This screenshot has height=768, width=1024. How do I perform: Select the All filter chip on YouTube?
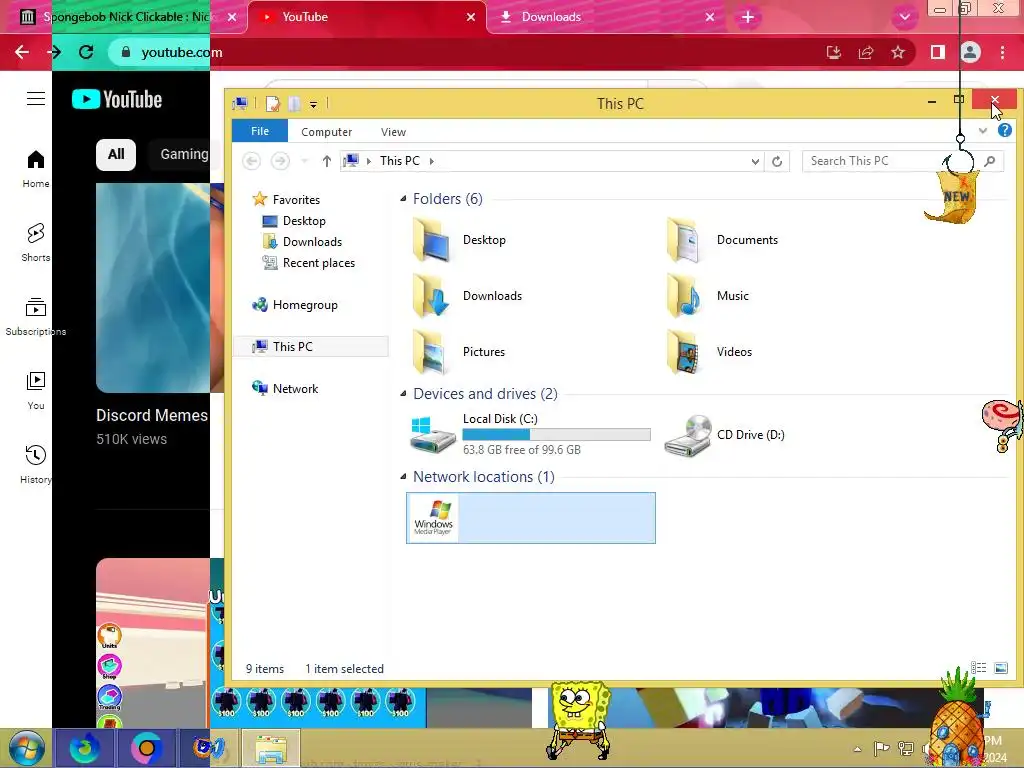tap(116, 155)
